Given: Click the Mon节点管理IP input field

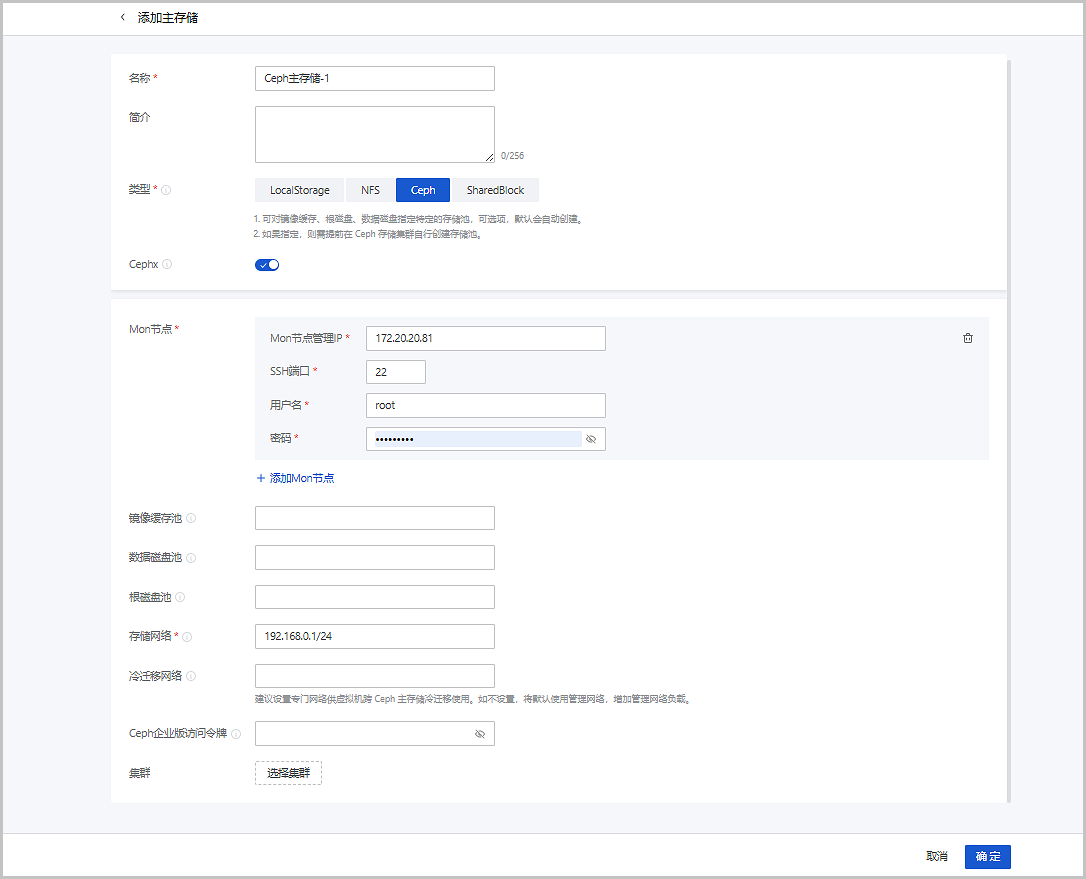Looking at the screenshot, I should pos(485,338).
